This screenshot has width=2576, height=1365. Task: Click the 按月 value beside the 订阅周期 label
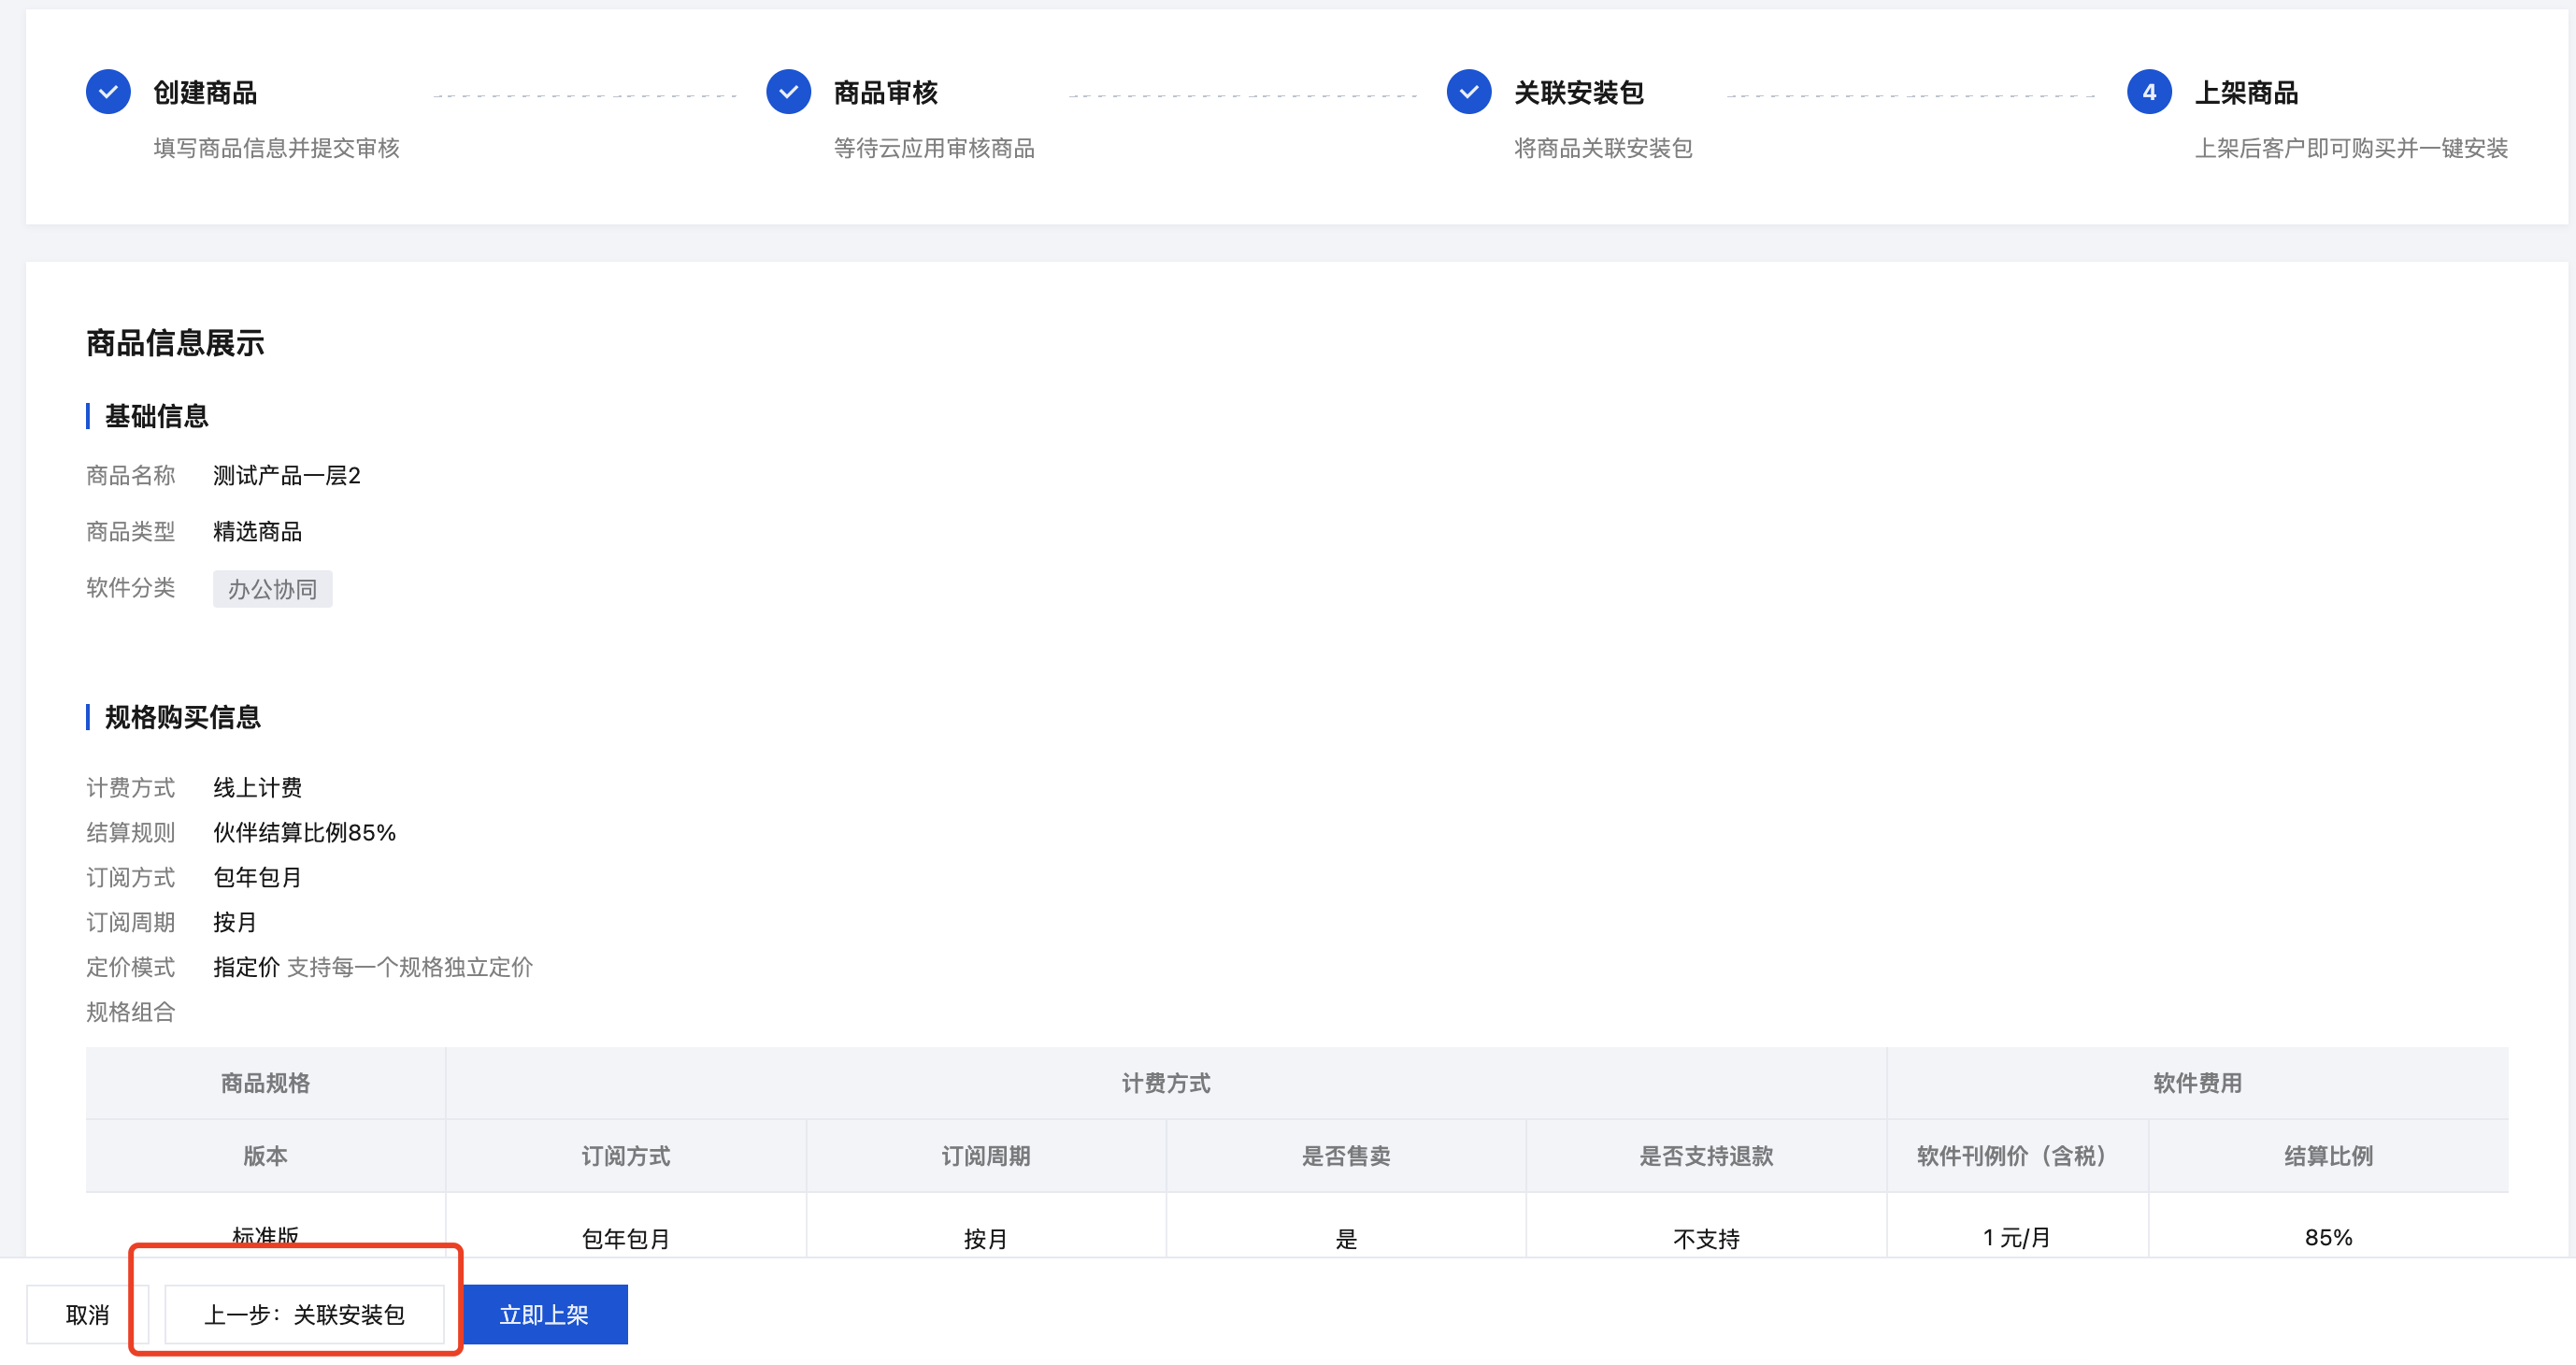(235, 922)
